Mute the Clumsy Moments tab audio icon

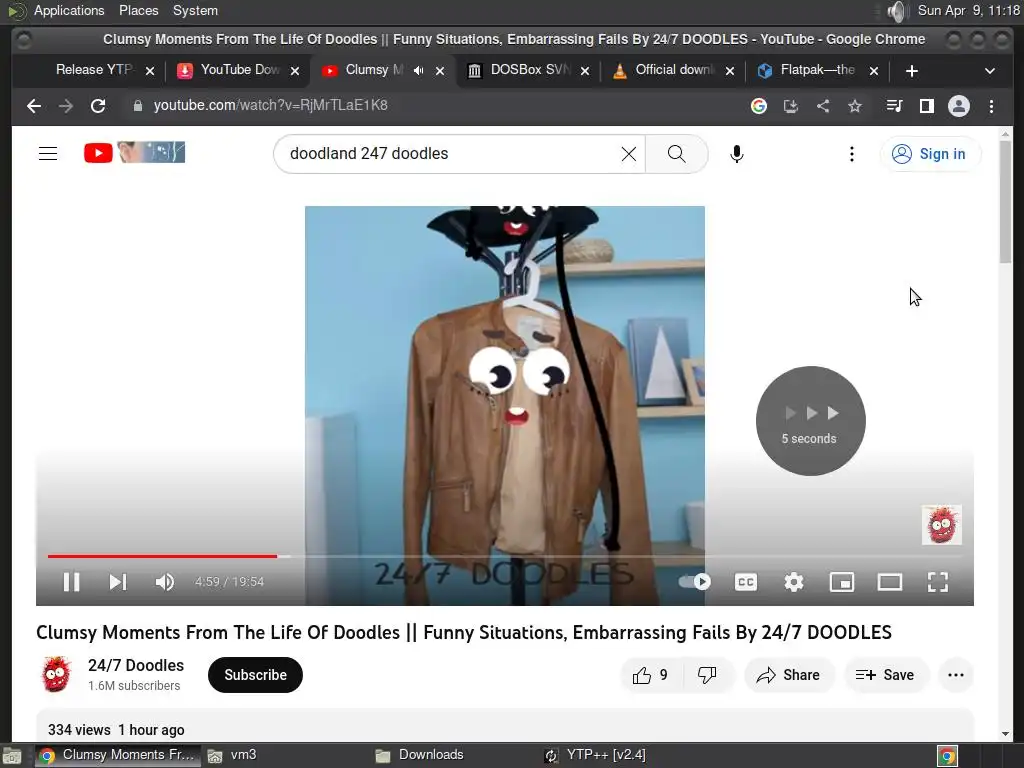tap(419, 71)
